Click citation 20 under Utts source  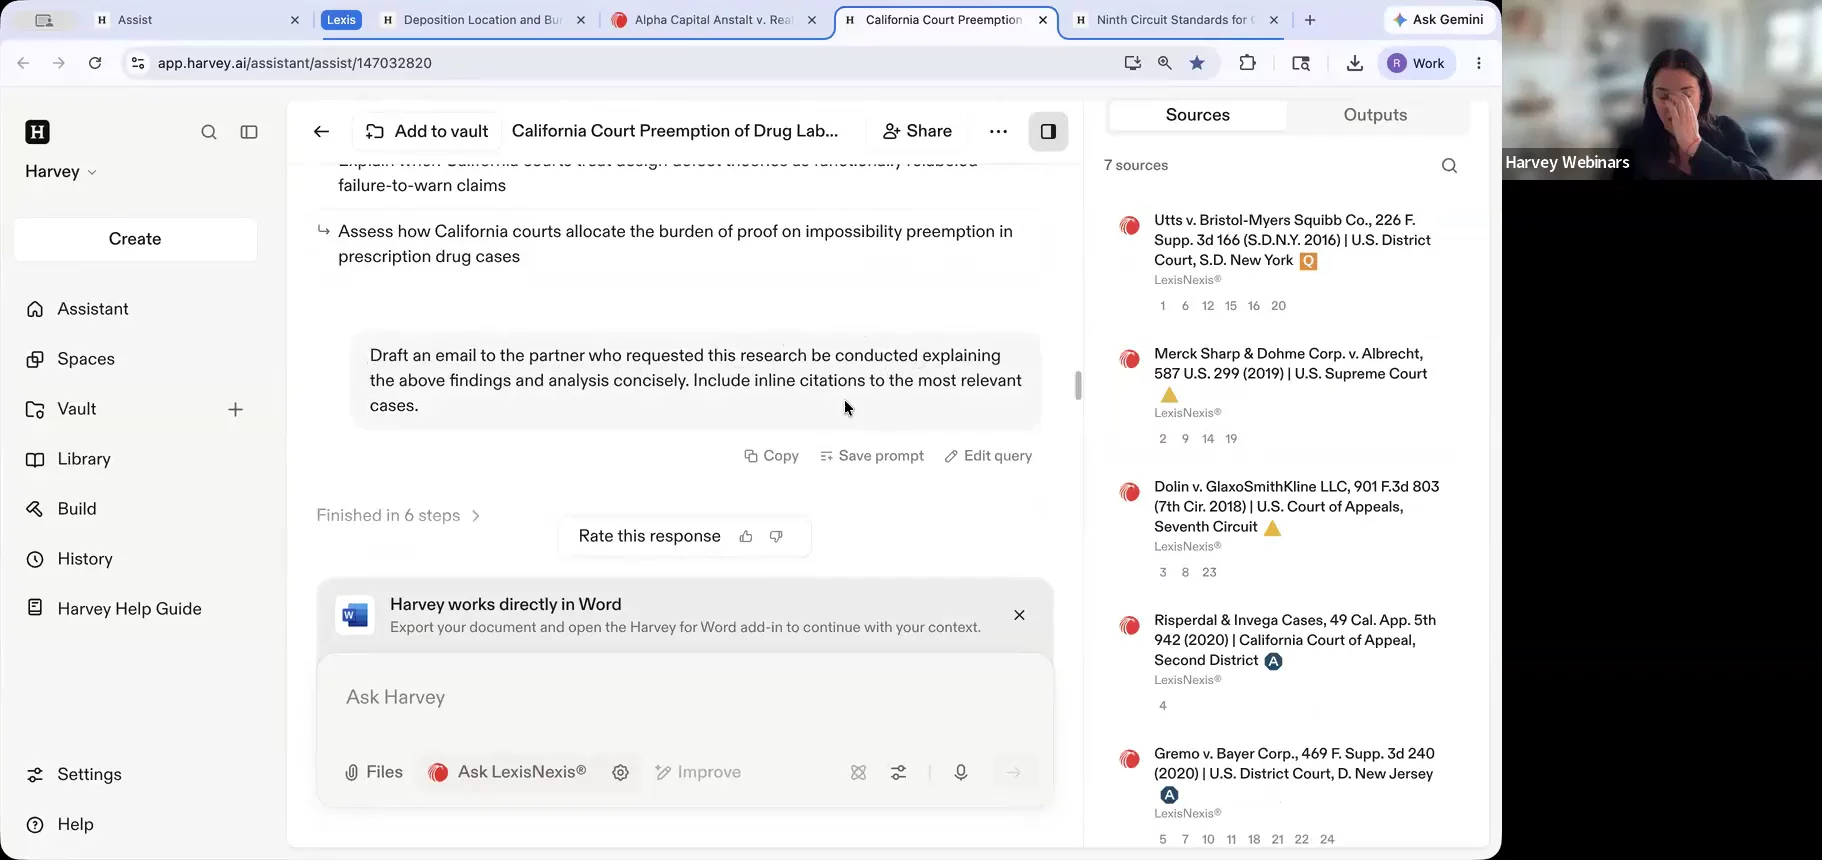click(x=1278, y=306)
